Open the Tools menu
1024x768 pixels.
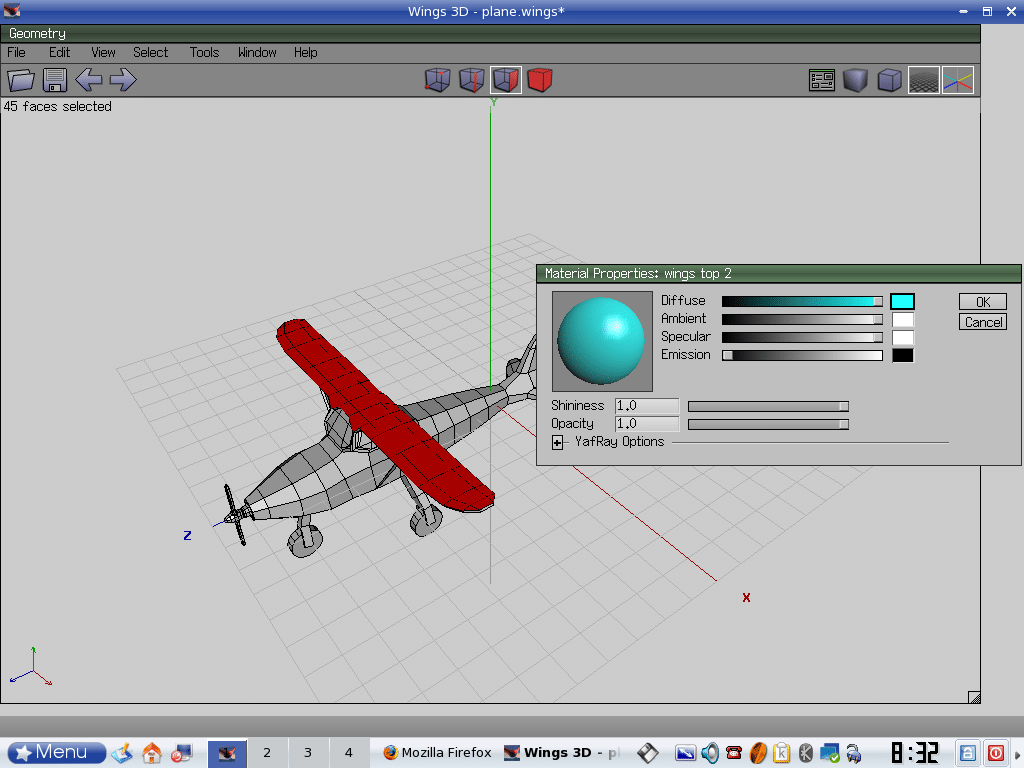point(204,52)
